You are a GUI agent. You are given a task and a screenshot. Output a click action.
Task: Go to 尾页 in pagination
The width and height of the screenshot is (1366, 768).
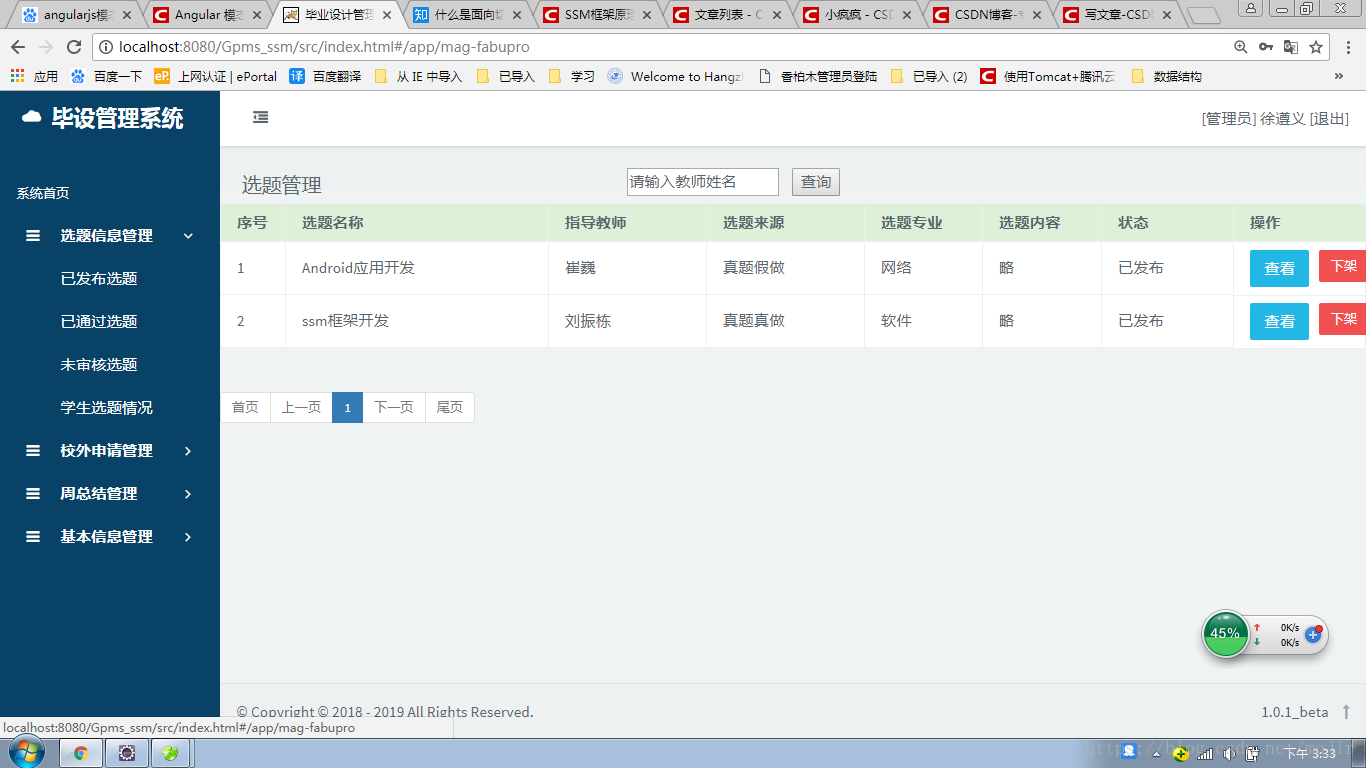pyautogui.click(x=450, y=407)
